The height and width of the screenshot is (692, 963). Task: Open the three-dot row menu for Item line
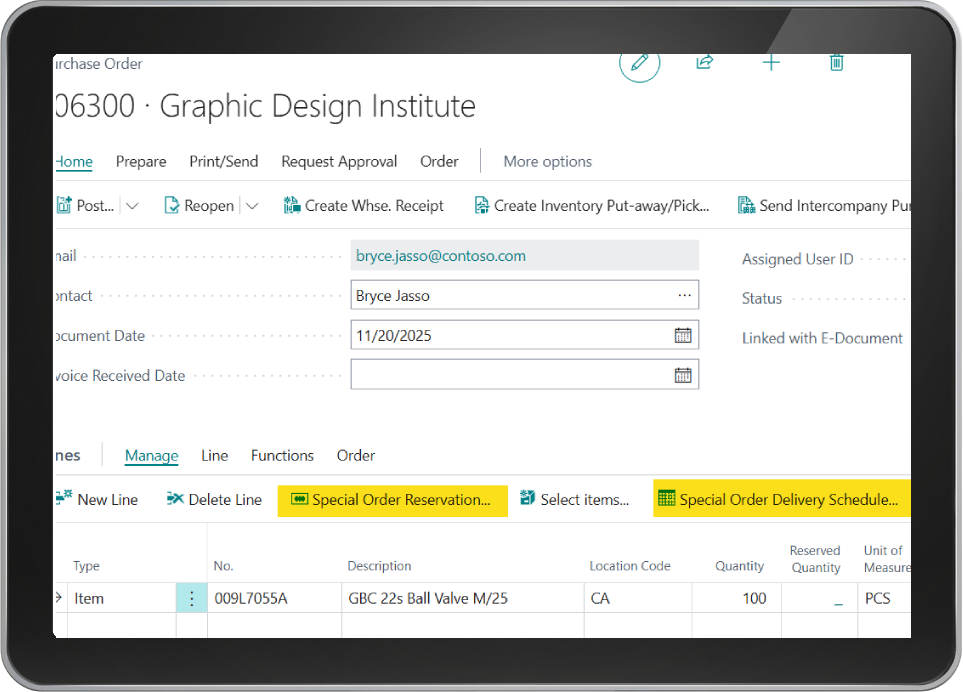pyautogui.click(x=192, y=598)
